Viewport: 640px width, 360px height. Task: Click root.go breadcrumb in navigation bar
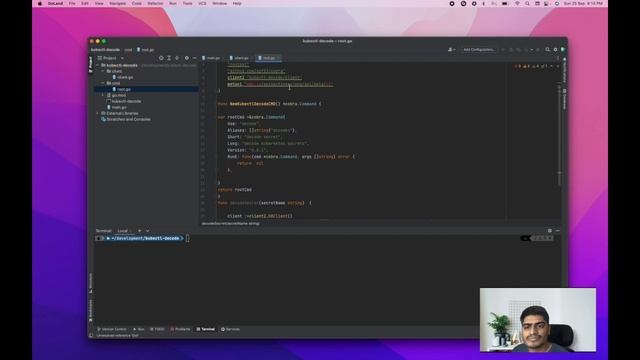[x=146, y=50]
